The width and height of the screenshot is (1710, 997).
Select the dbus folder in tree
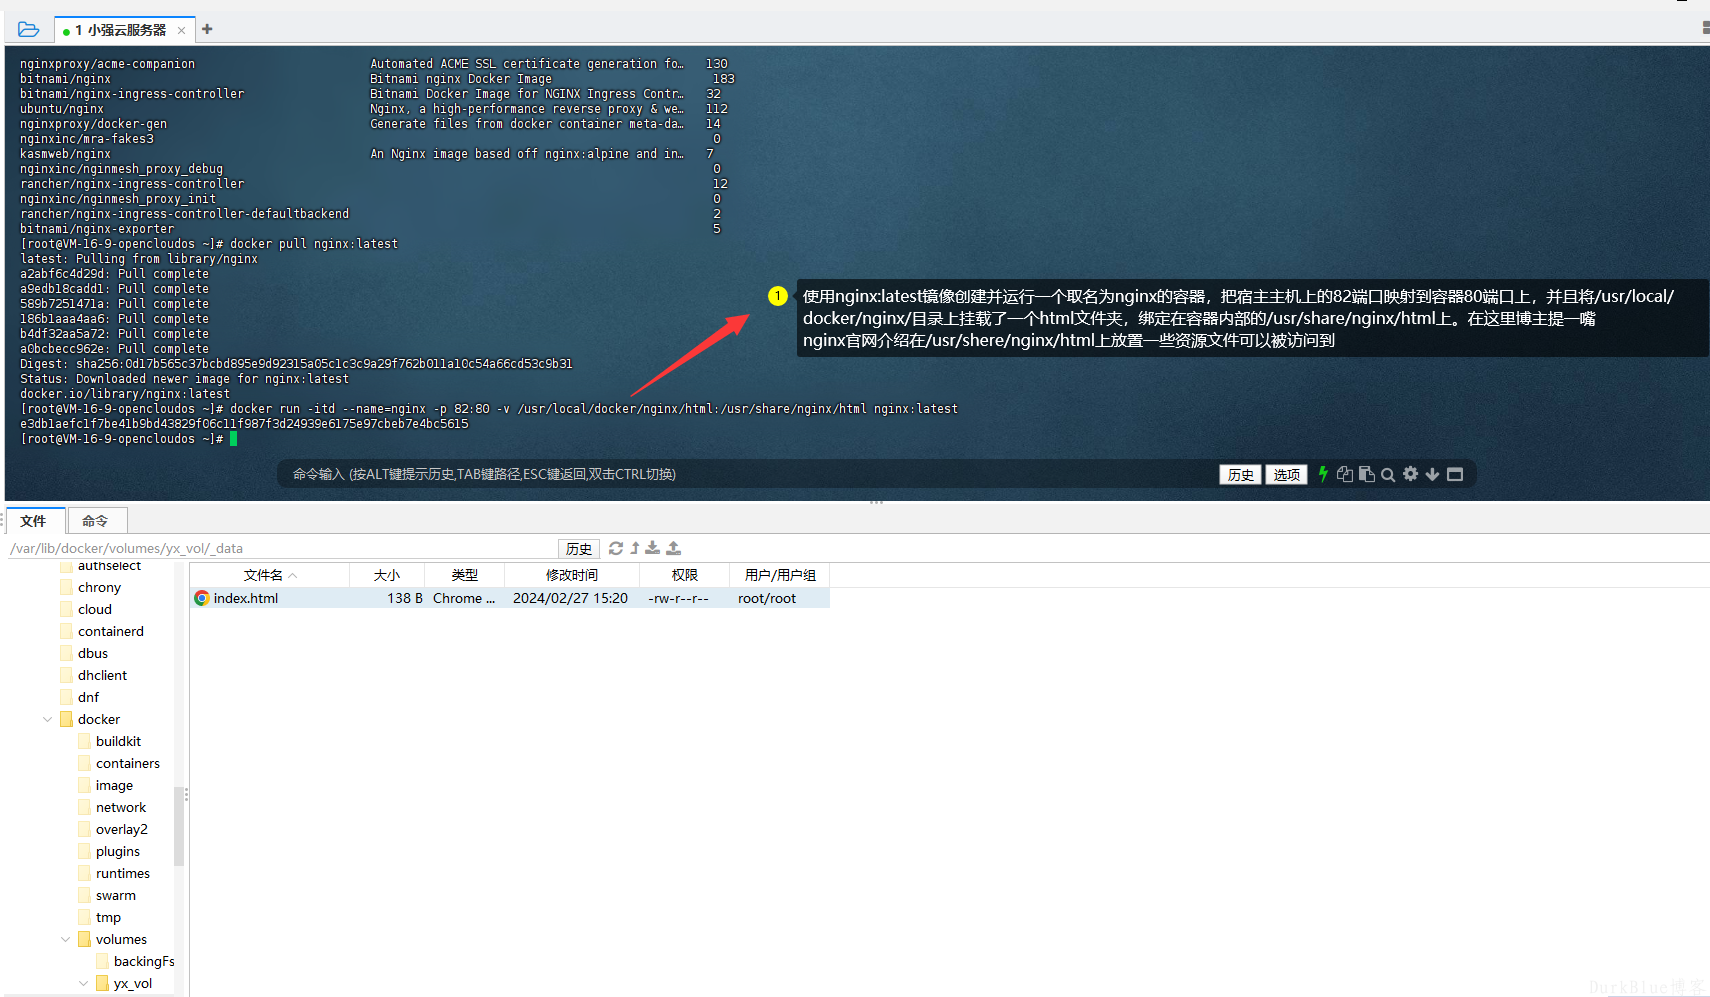coord(93,653)
